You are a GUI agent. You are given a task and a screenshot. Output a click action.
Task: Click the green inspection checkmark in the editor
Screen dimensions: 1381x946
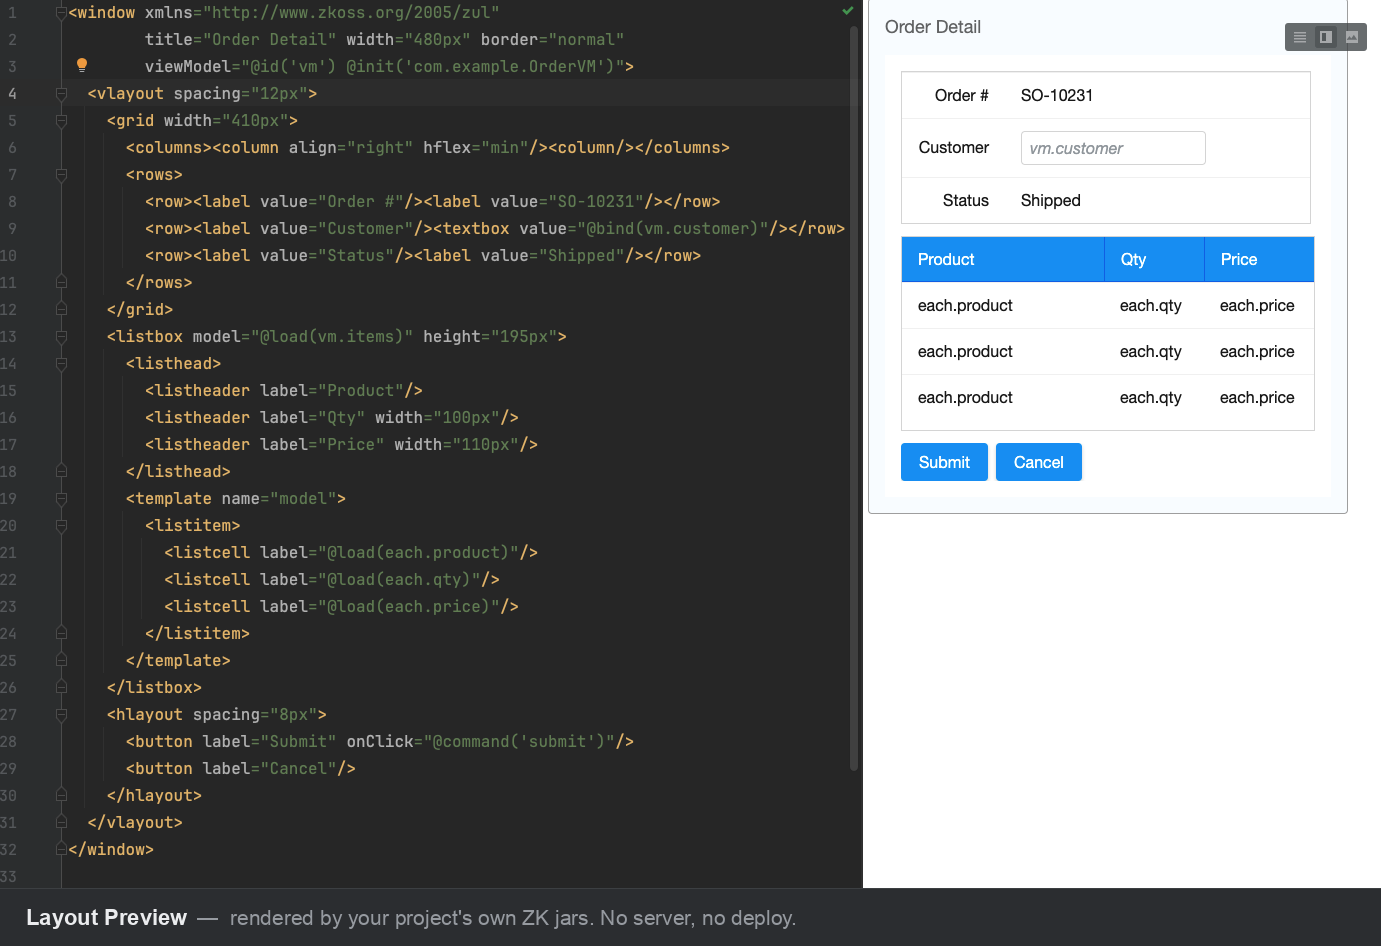848,11
